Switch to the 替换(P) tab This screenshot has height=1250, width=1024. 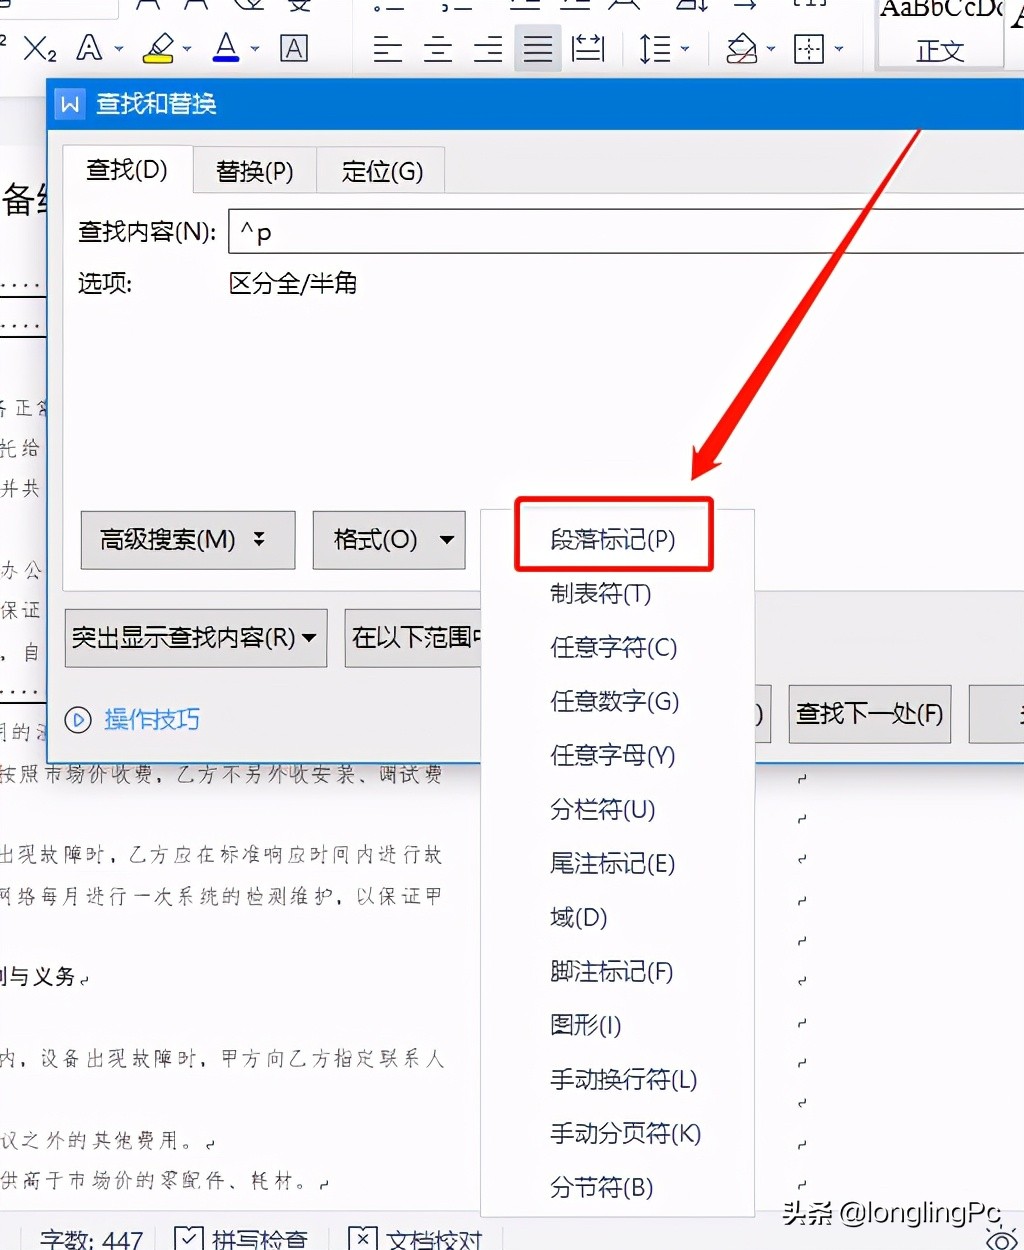pyautogui.click(x=253, y=171)
